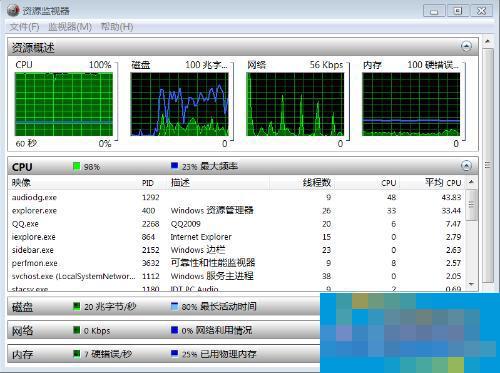This screenshot has width=500, height=373.
Task: Click the blue 23% 最大频率 swatch
Action: pos(174,165)
